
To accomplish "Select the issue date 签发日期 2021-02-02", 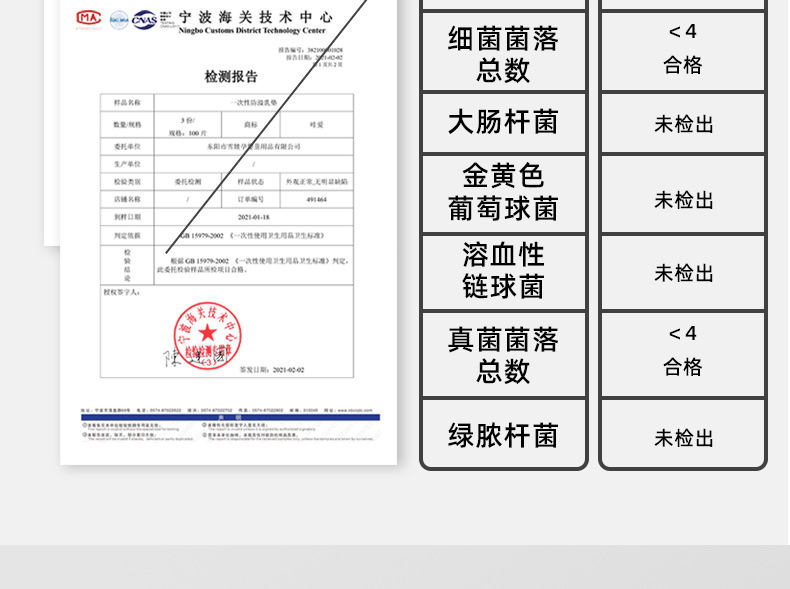I will click(x=272, y=370).
